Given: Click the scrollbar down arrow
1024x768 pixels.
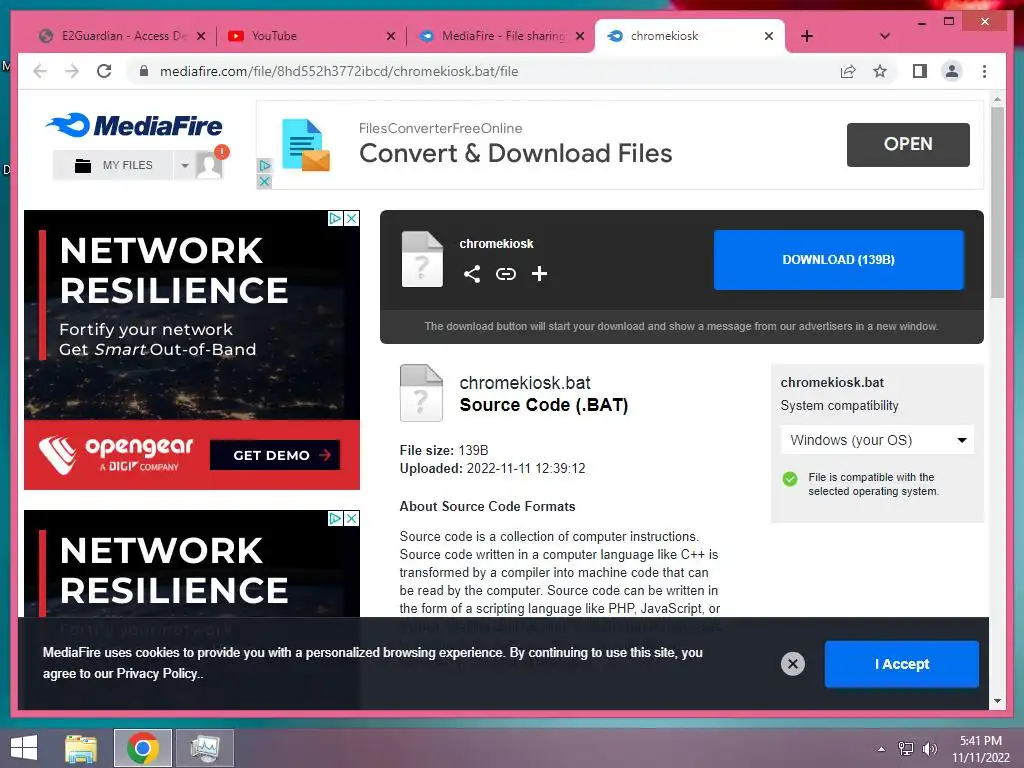Looking at the screenshot, I should [997, 701].
